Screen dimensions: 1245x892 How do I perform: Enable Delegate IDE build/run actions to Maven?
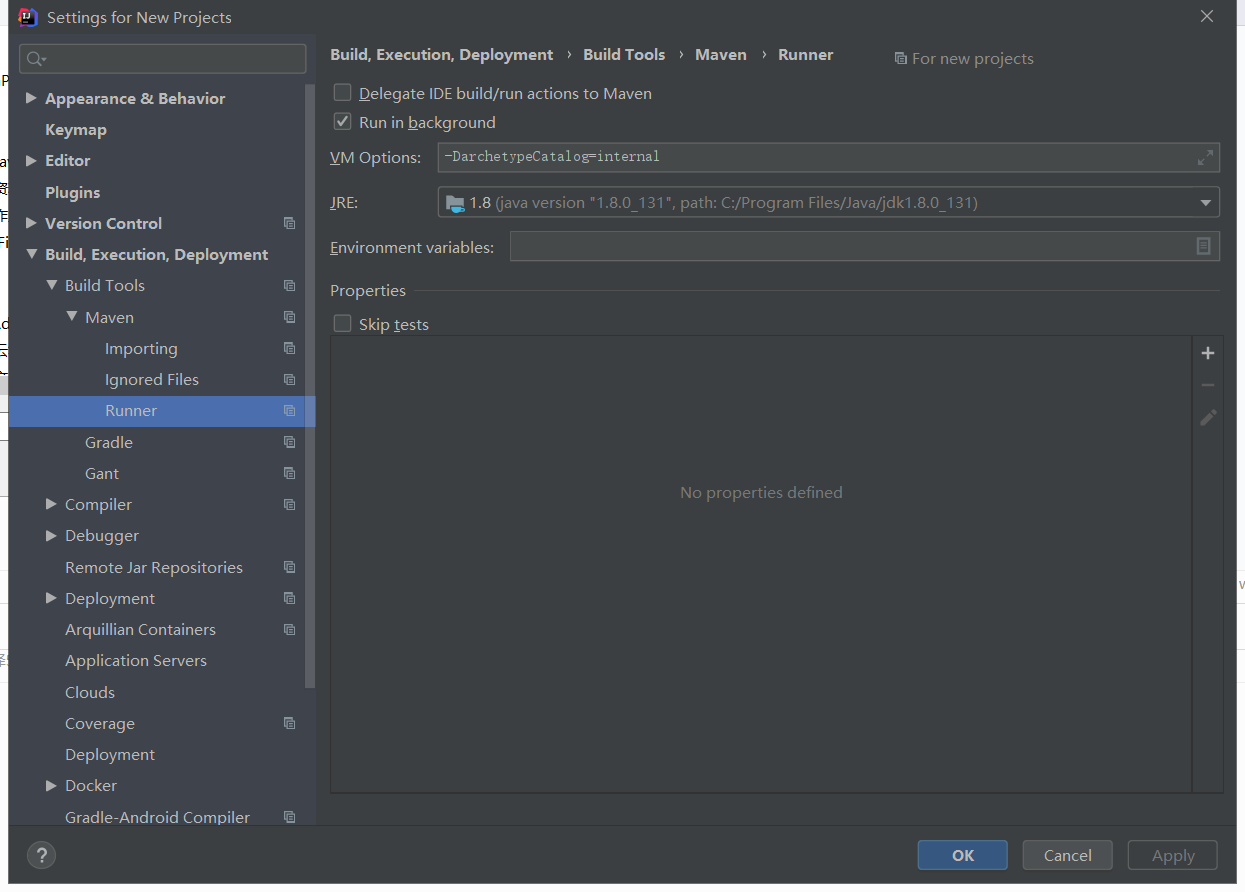[x=343, y=93]
